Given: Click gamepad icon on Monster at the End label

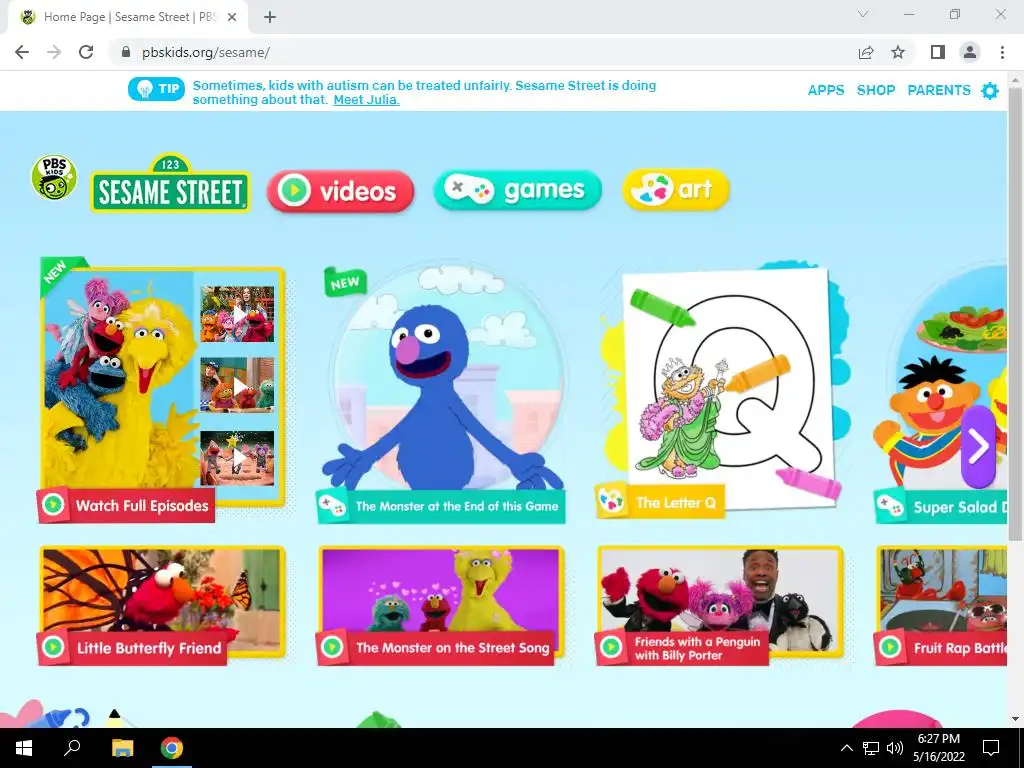Looking at the screenshot, I should pyautogui.click(x=332, y=505).
